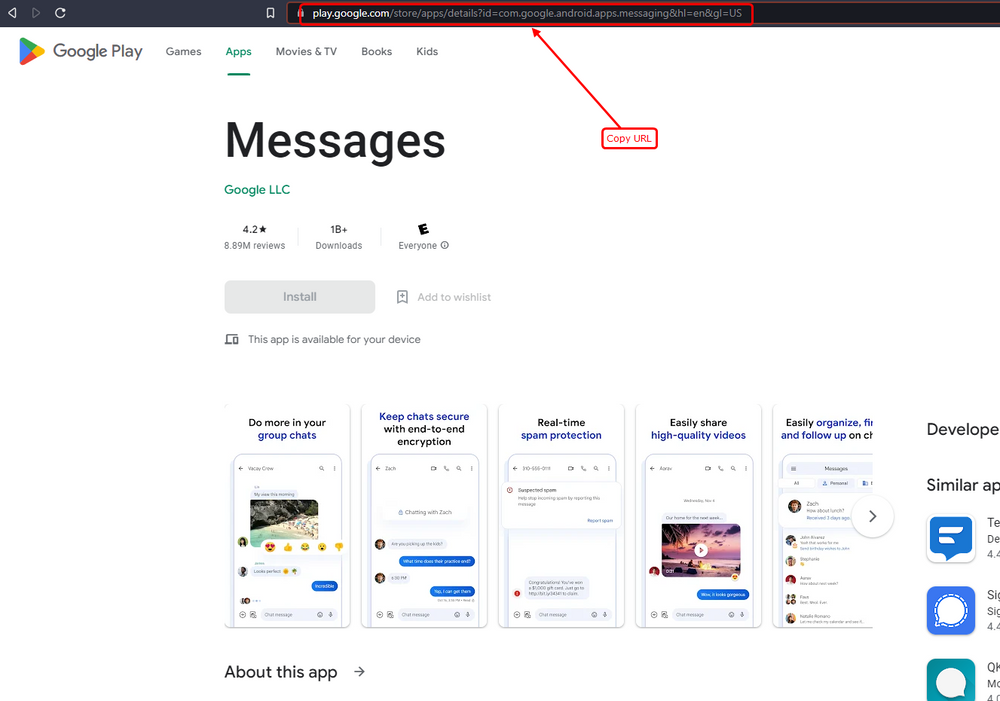The width and height of the screenshot is (1000, 701).
Task: Open the 'Easily organize' screenshot
Action: [823, 515]
